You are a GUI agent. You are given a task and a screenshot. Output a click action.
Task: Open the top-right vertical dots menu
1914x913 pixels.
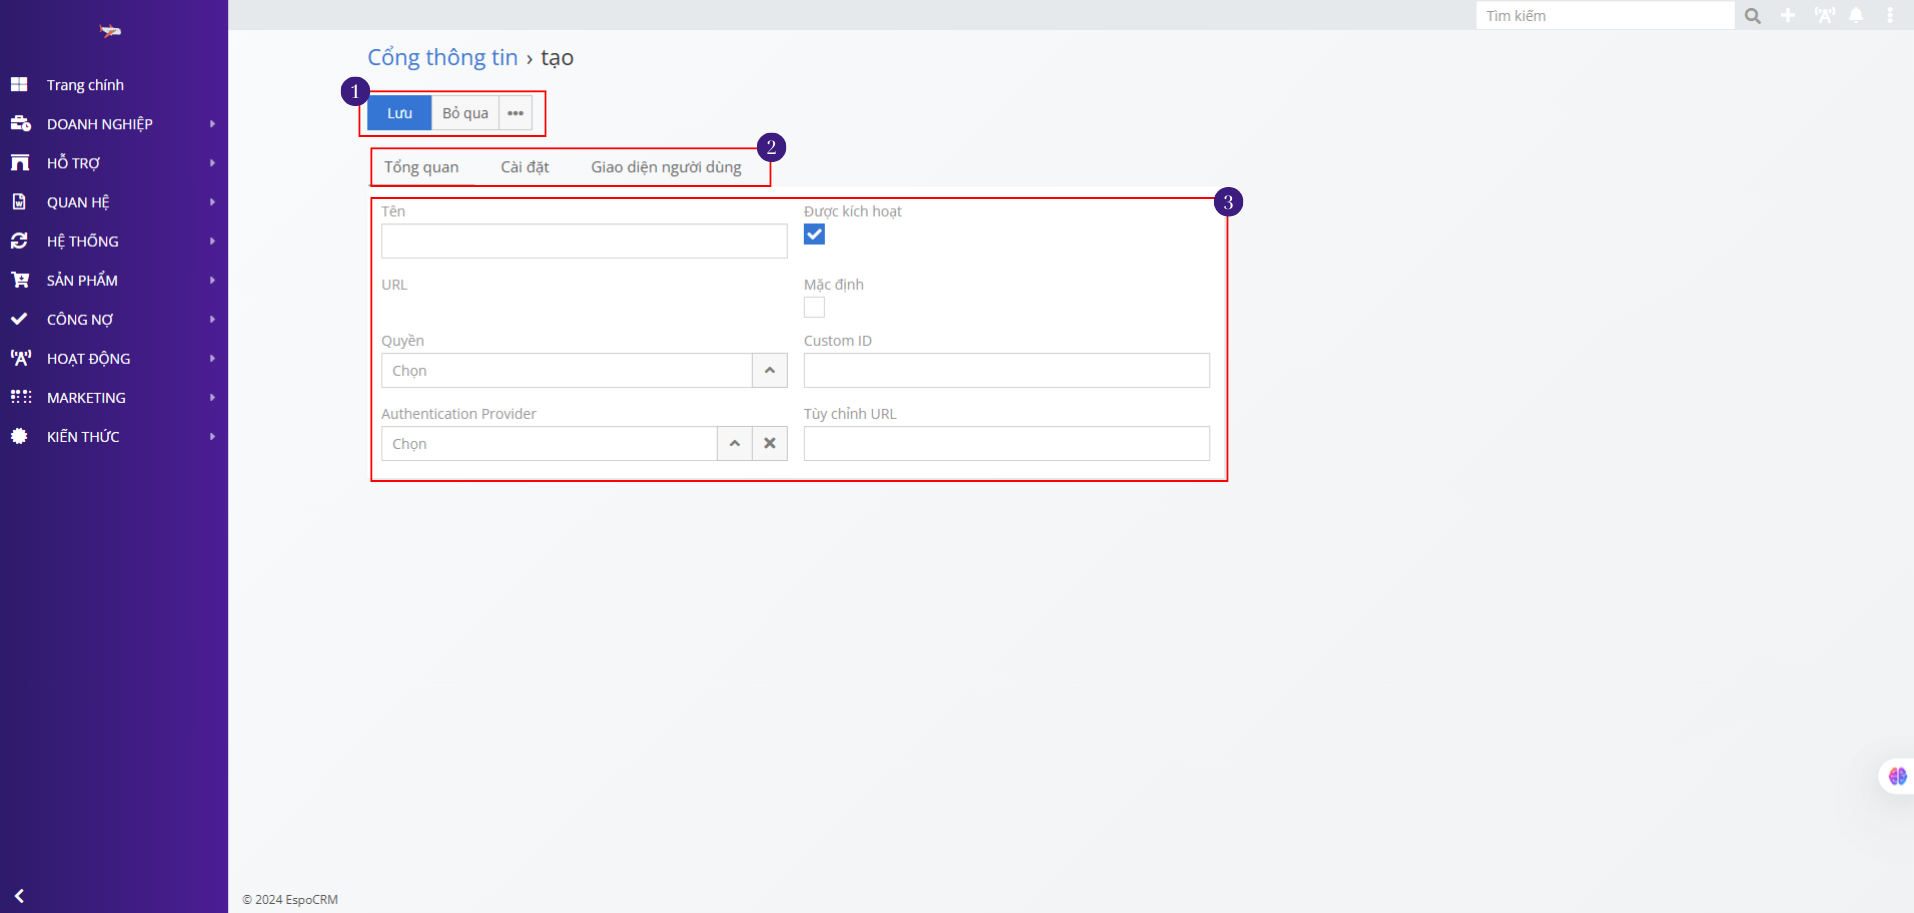tap(1890, 16)
